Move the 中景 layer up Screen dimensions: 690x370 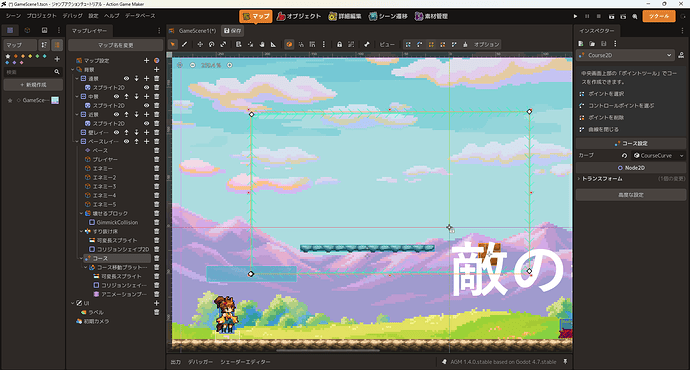tap(126, 96)
